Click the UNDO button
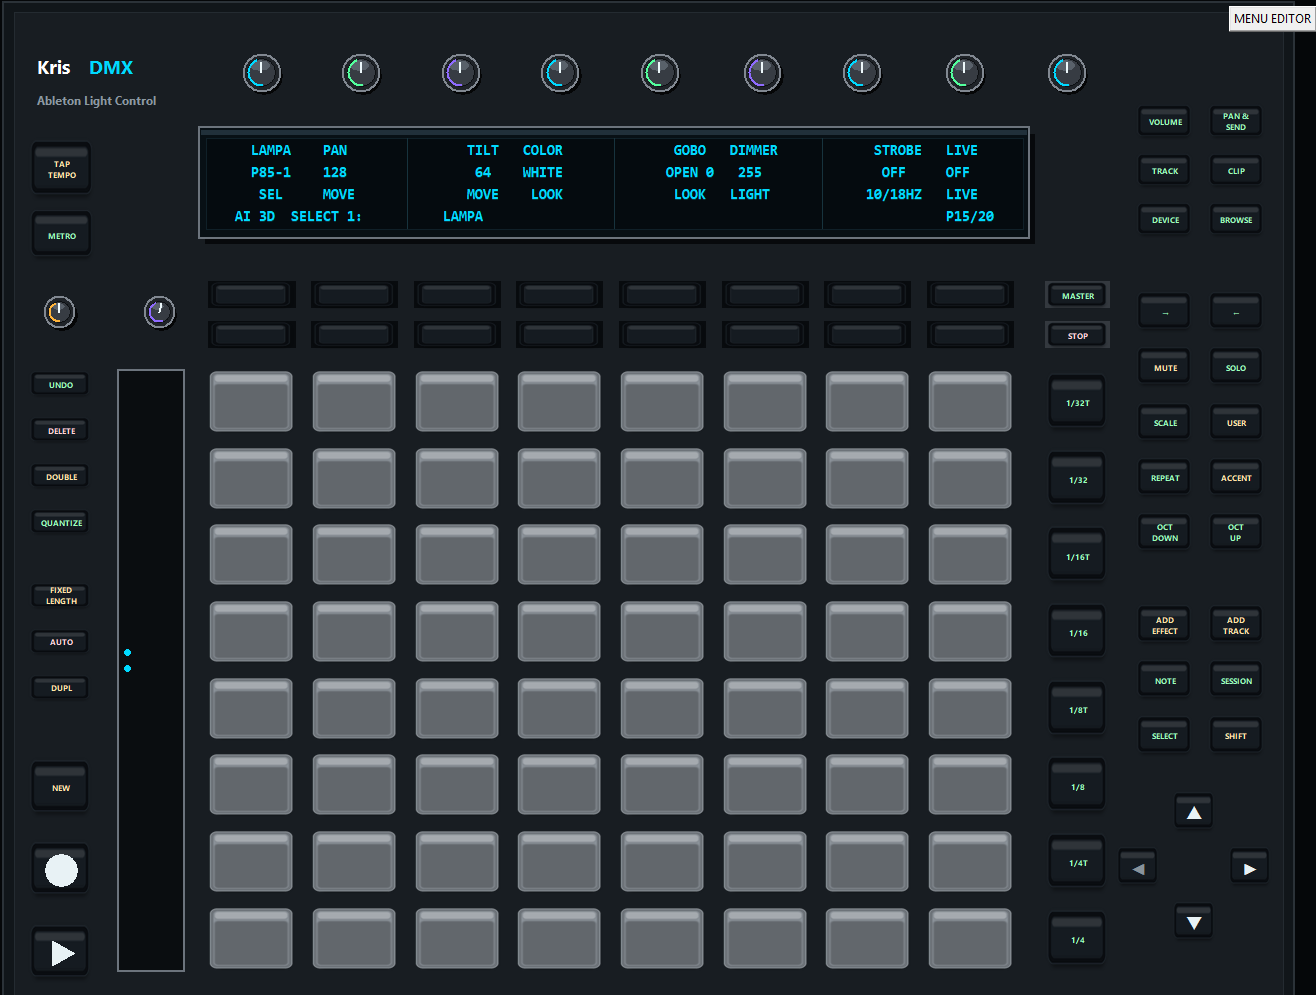 point(61,385)
